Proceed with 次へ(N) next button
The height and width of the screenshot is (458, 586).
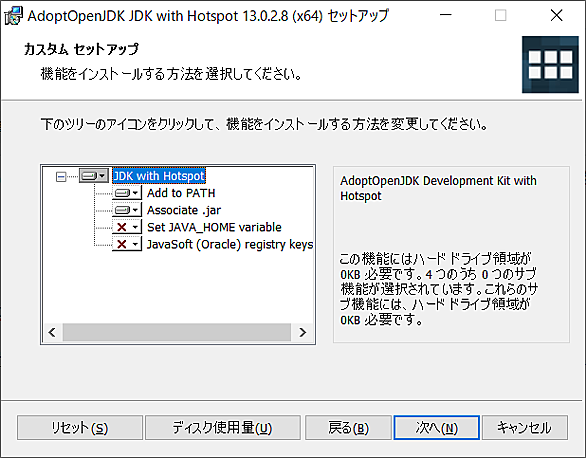point(437,428)
